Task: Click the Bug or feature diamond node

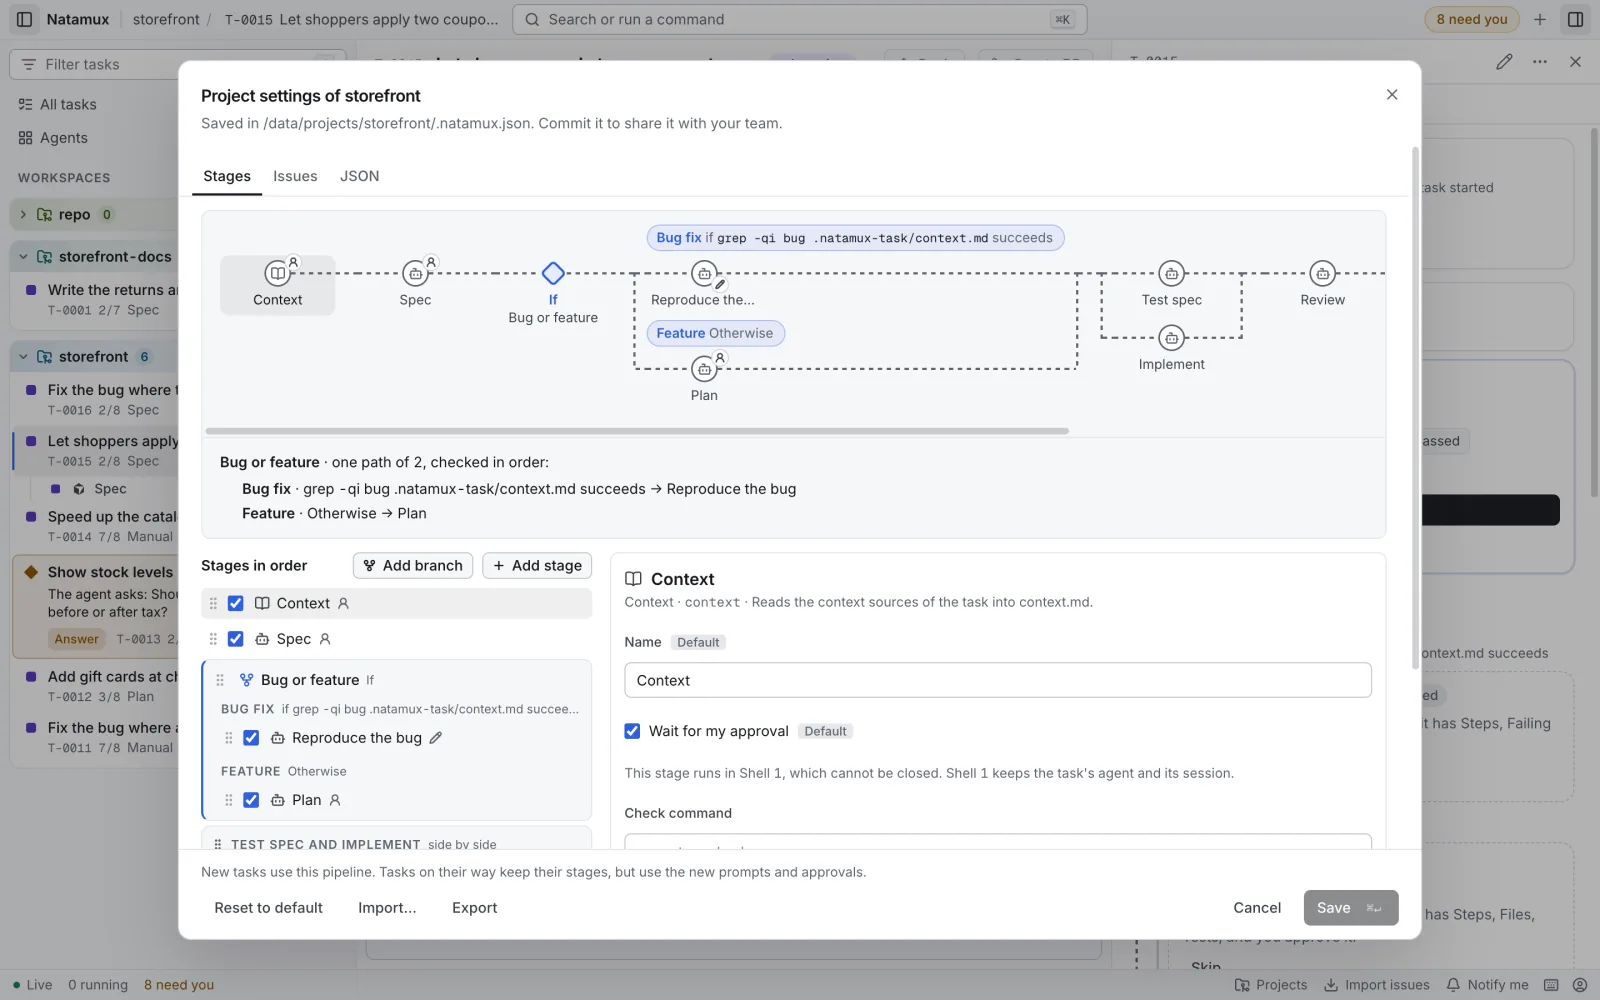Action: coord(553,273)
